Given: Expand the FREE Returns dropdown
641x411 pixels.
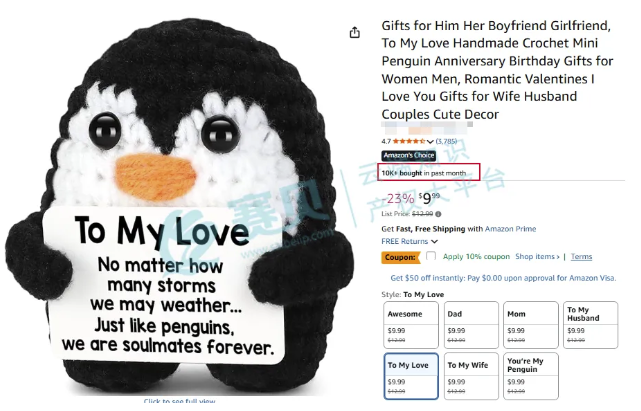Looking at the screenshot, I should pos(434,242).
